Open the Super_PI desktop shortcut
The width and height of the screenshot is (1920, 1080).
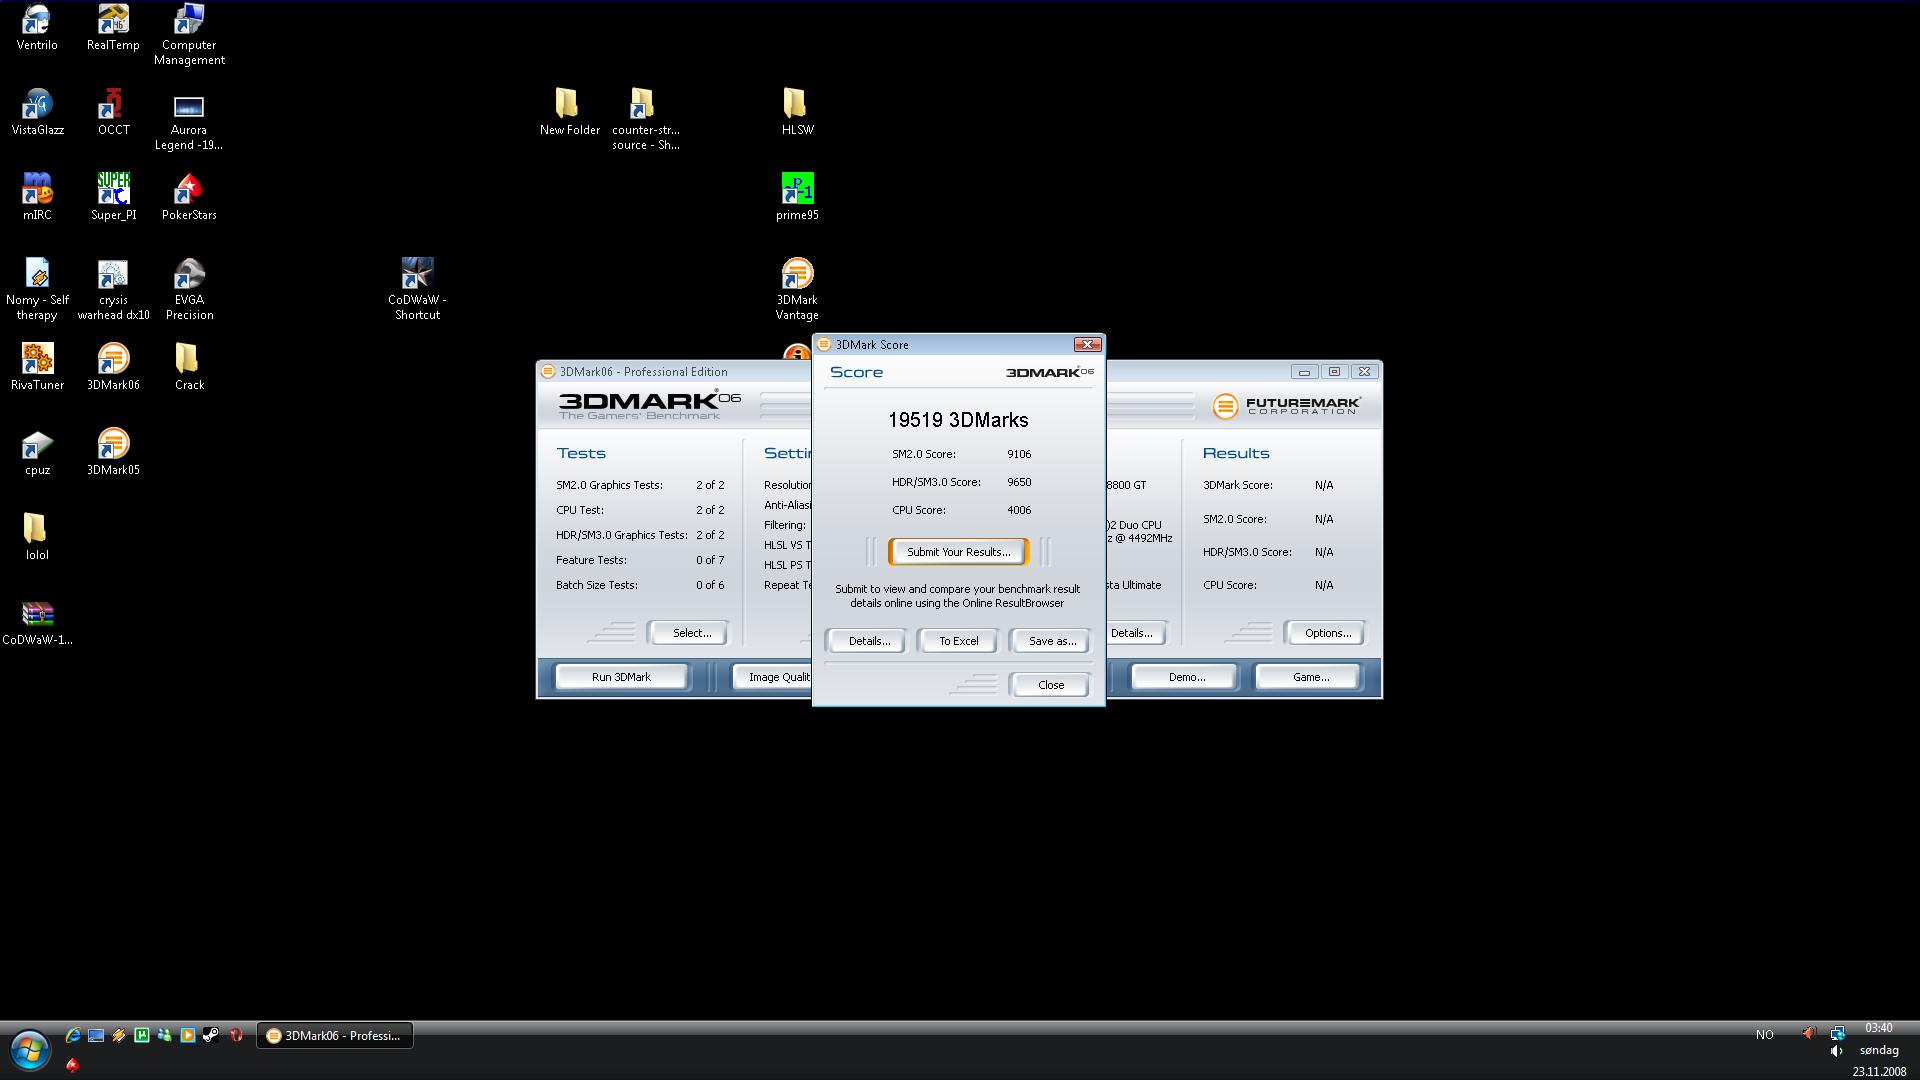(113, 197)
